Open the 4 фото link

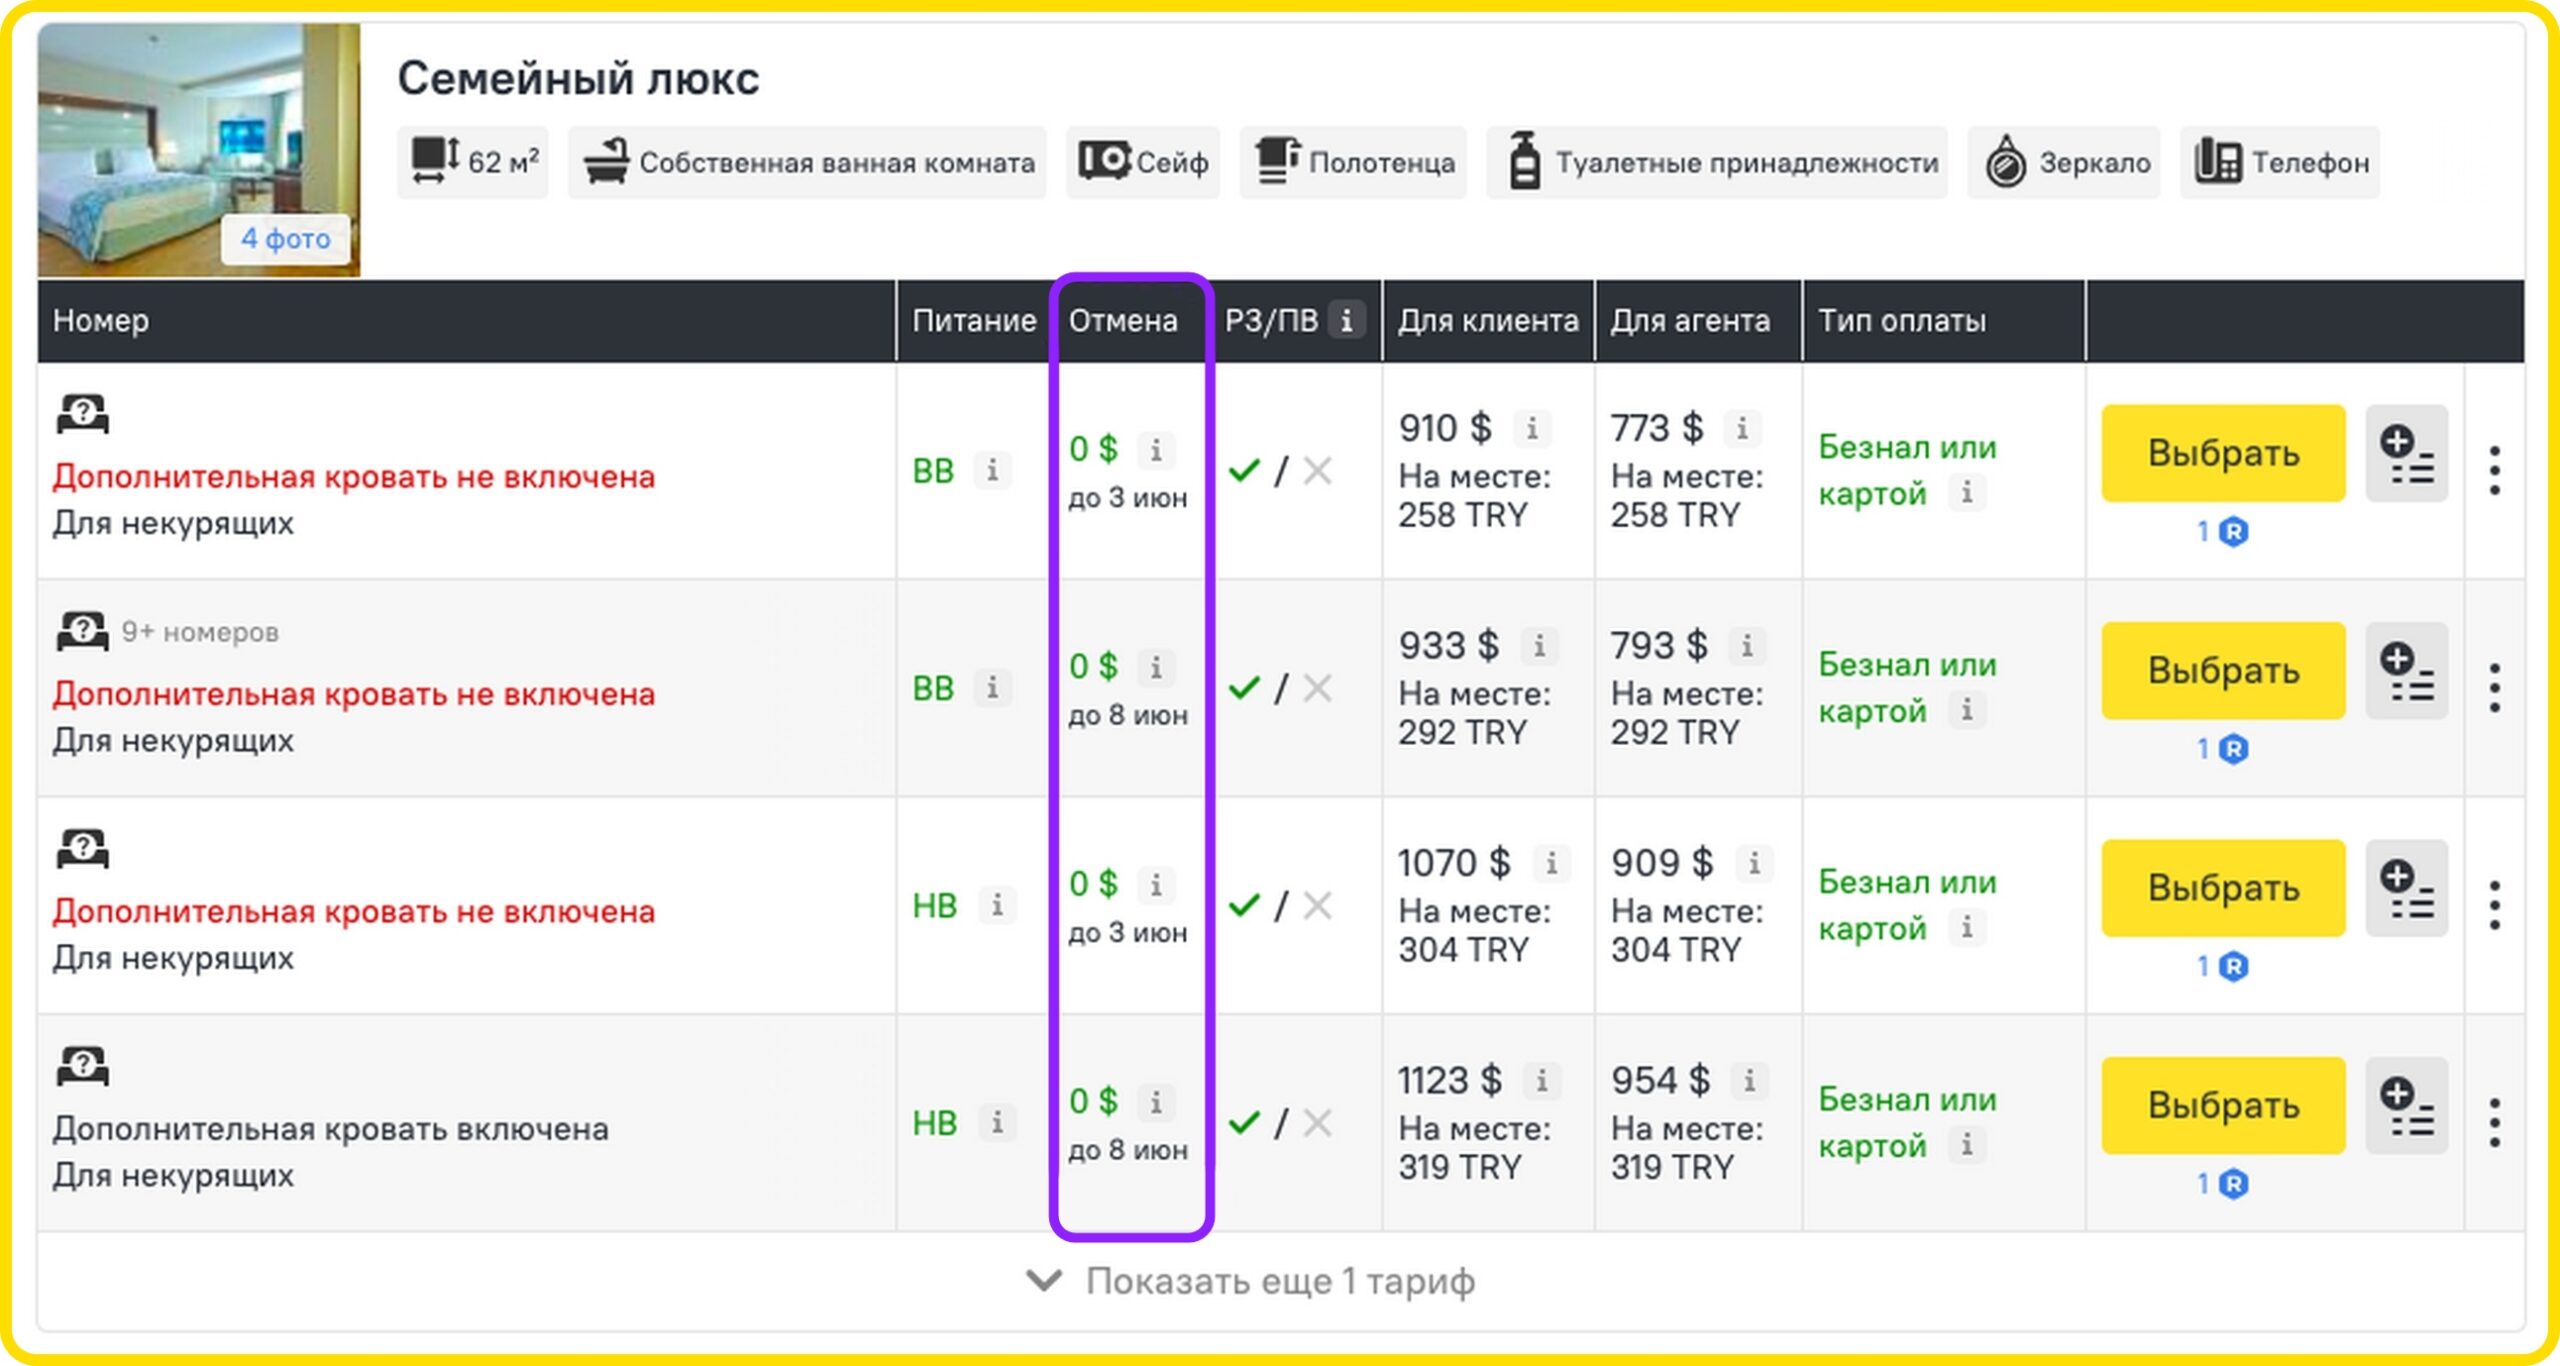(286, 239)
